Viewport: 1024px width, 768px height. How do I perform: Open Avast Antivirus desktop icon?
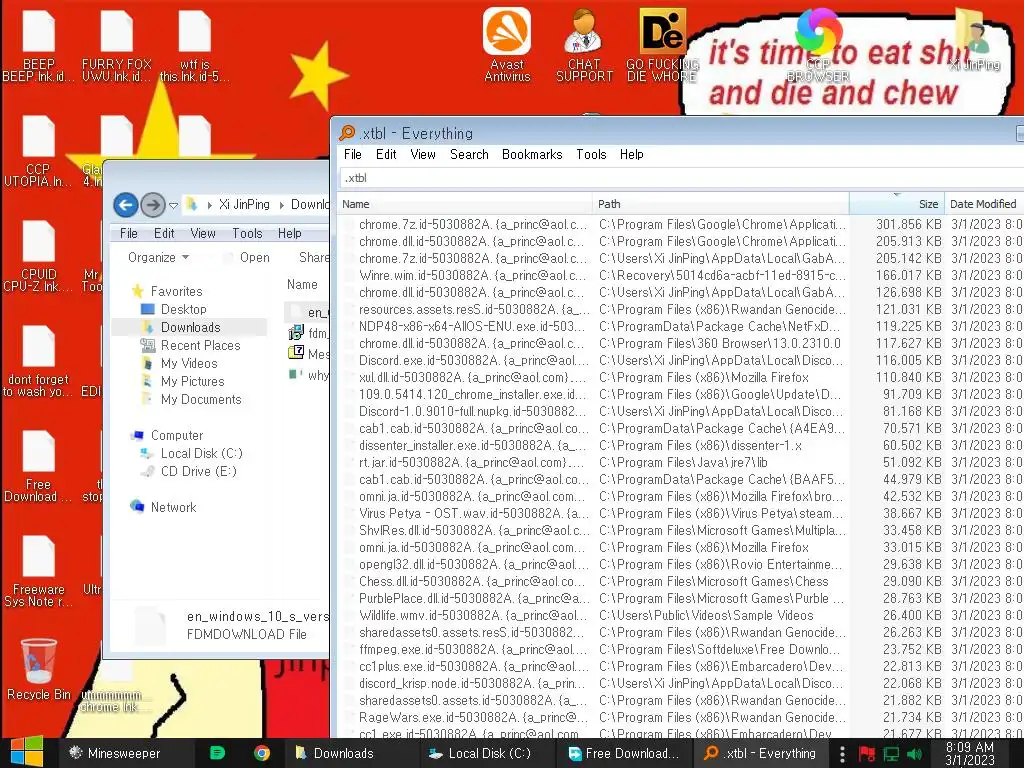tap(507, 44)
